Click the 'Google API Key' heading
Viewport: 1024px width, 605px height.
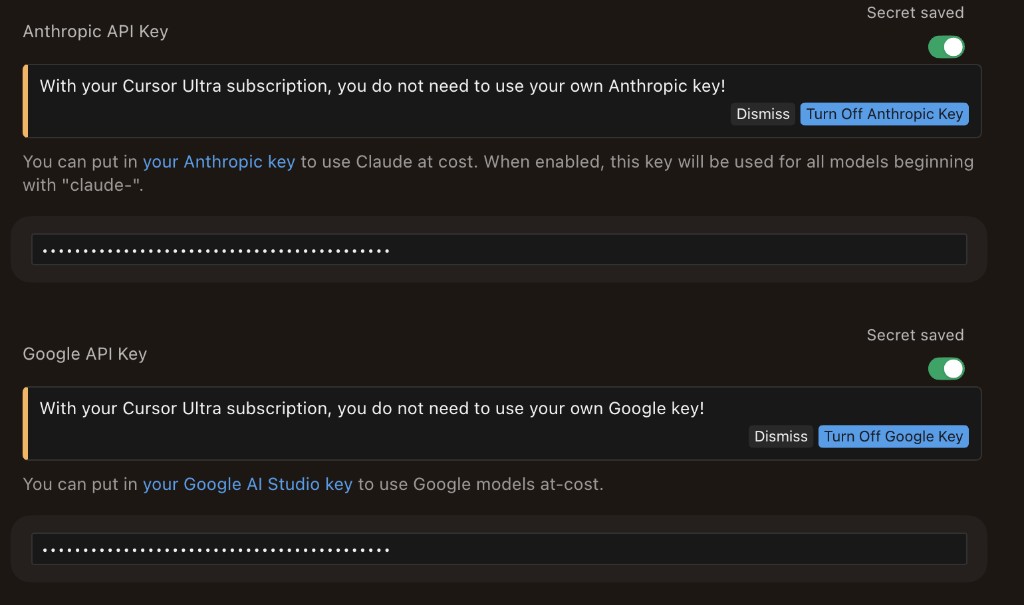pyautogui.click(x=85, y=354)
